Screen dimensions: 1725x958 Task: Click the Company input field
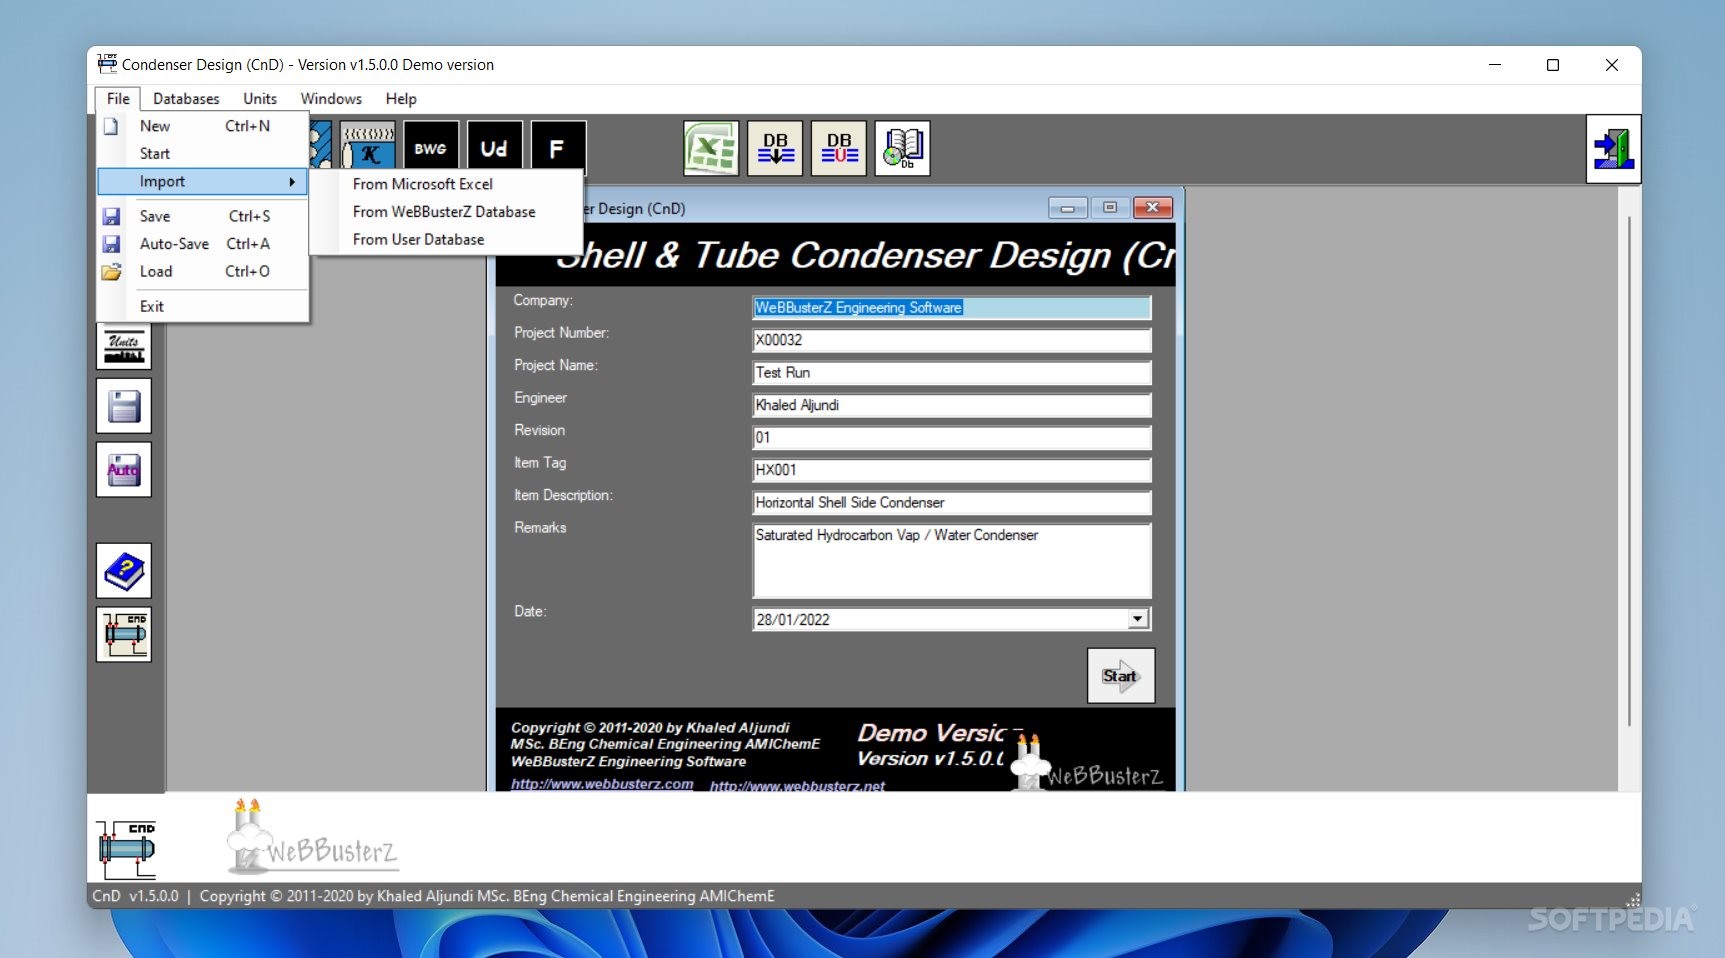pyautogui.click(x=952, y=308)
